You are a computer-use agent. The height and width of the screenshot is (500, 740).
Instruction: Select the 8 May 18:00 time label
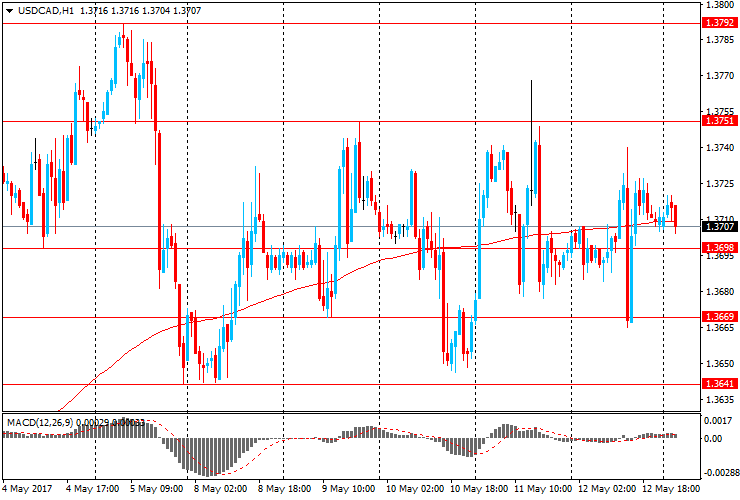285,488
